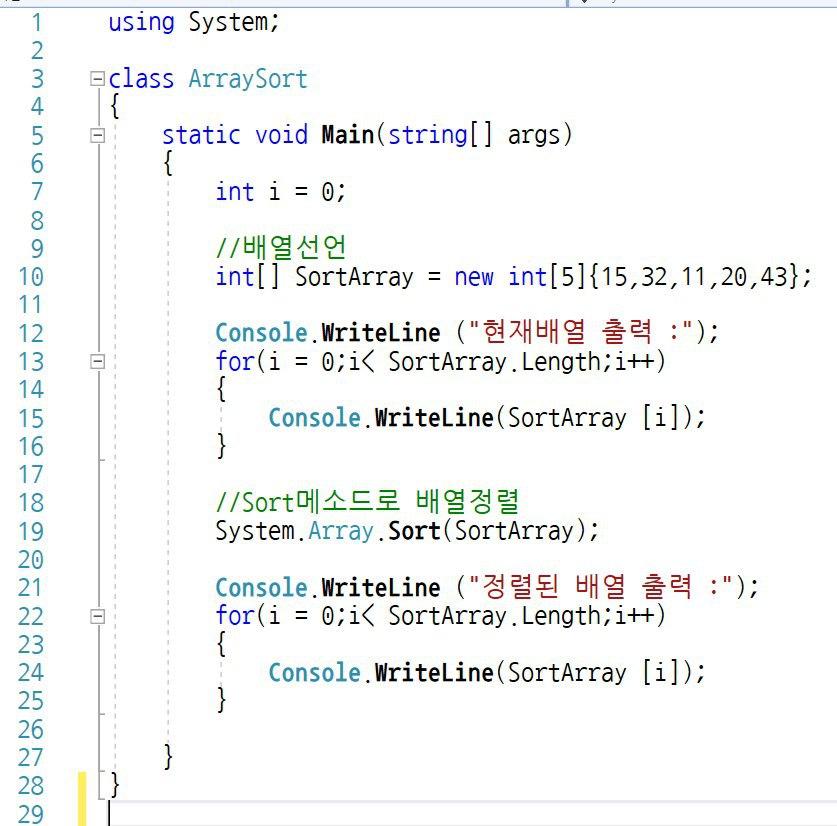
Task: Click 'Console' on line 24
Action: coord(315,673)
